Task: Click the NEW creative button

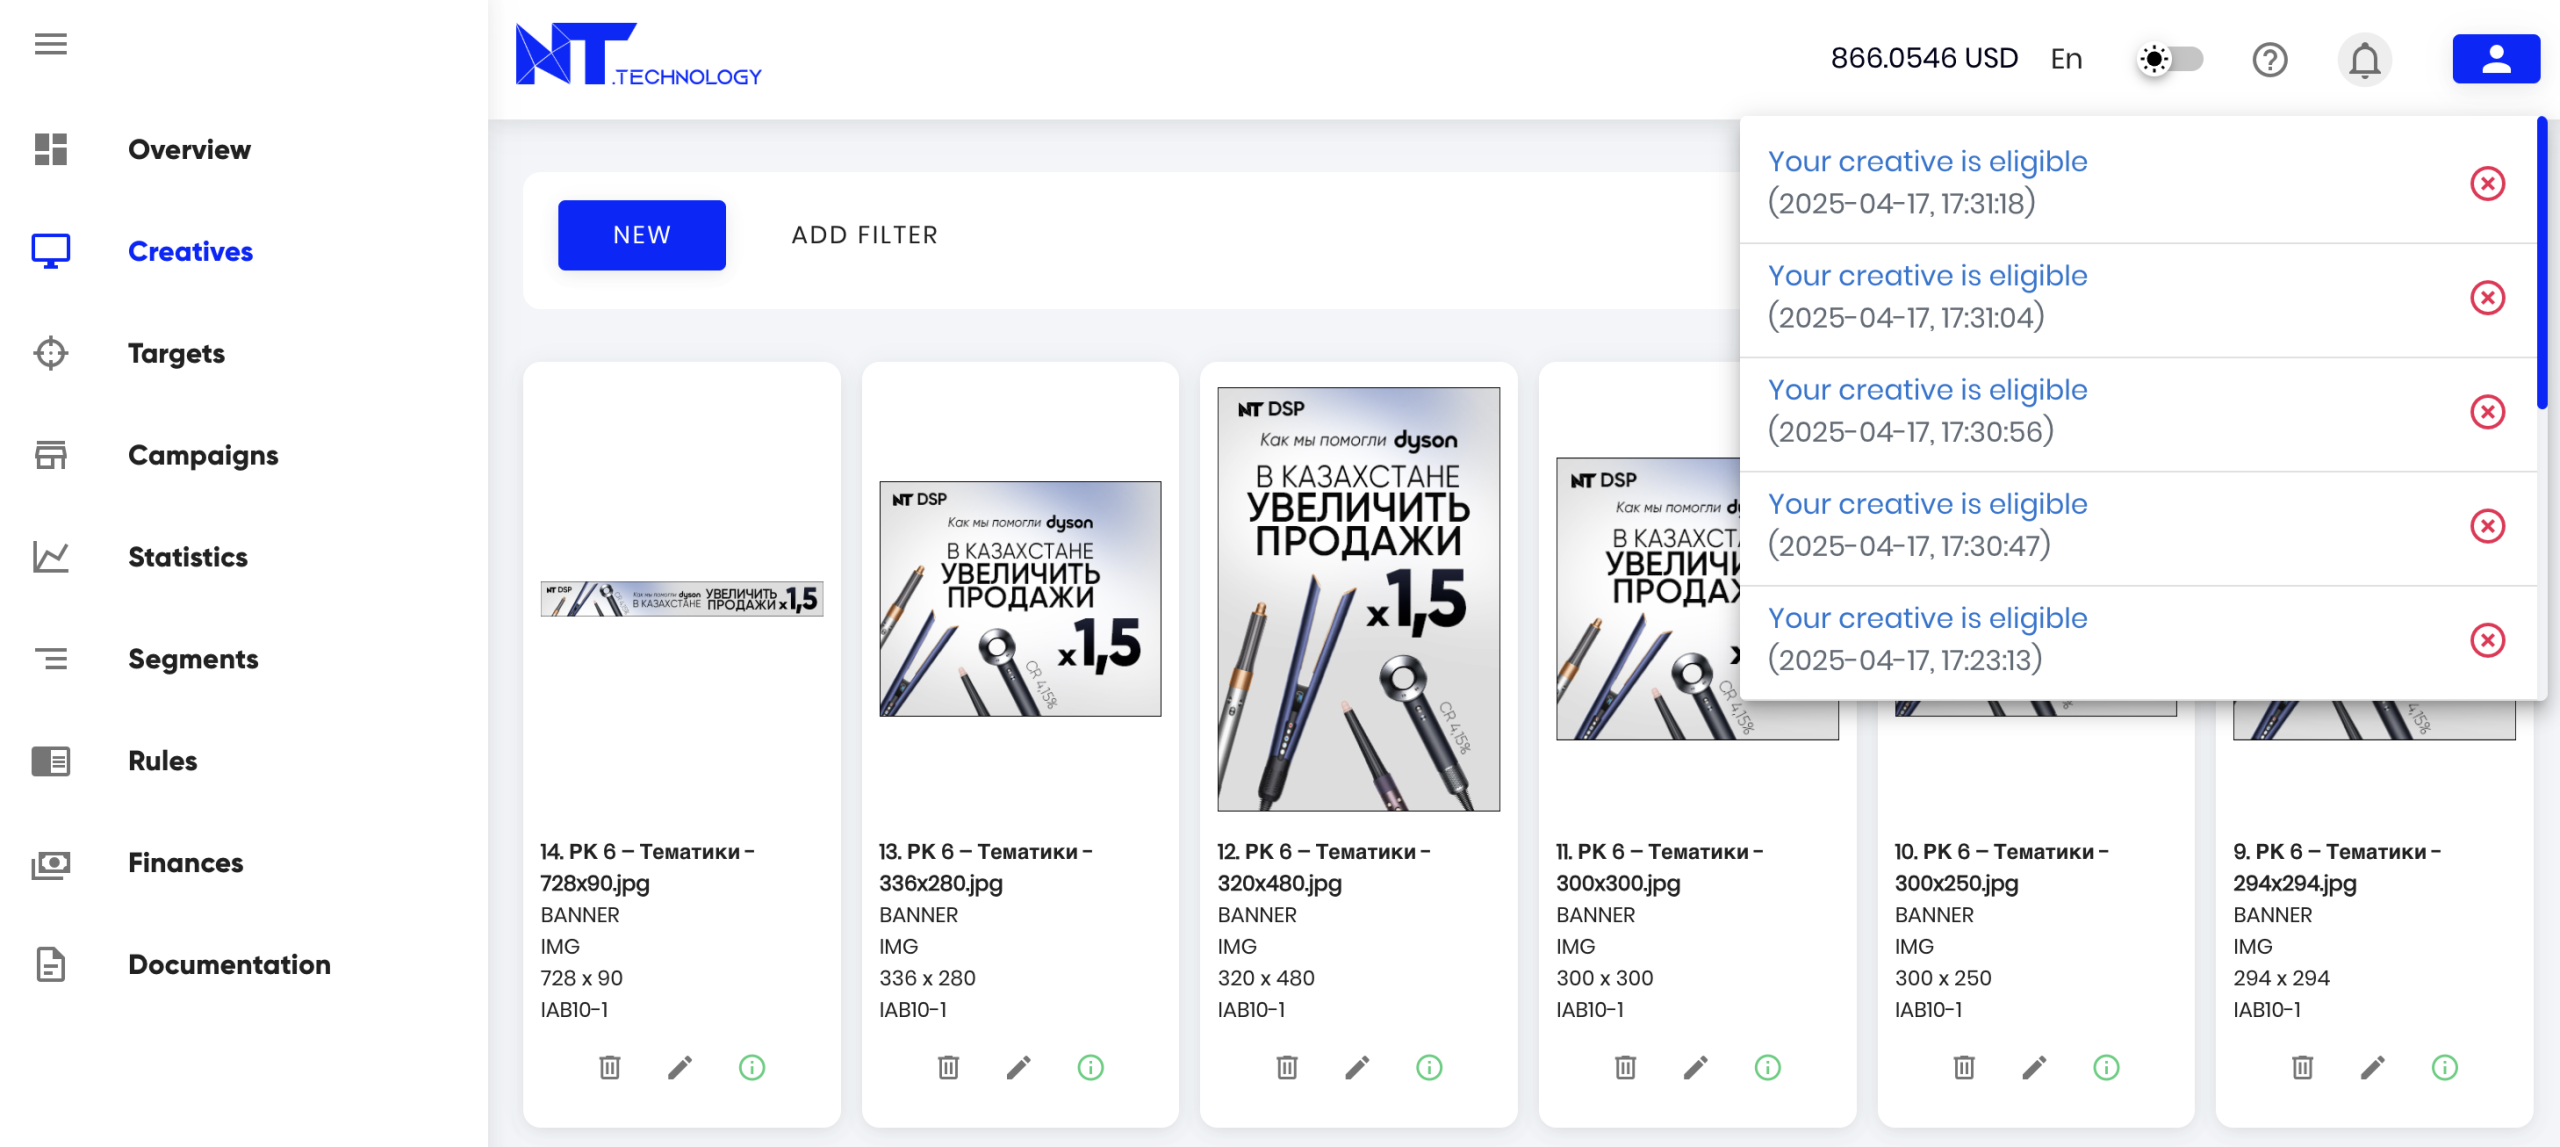Action: click(x=641, y=235)
